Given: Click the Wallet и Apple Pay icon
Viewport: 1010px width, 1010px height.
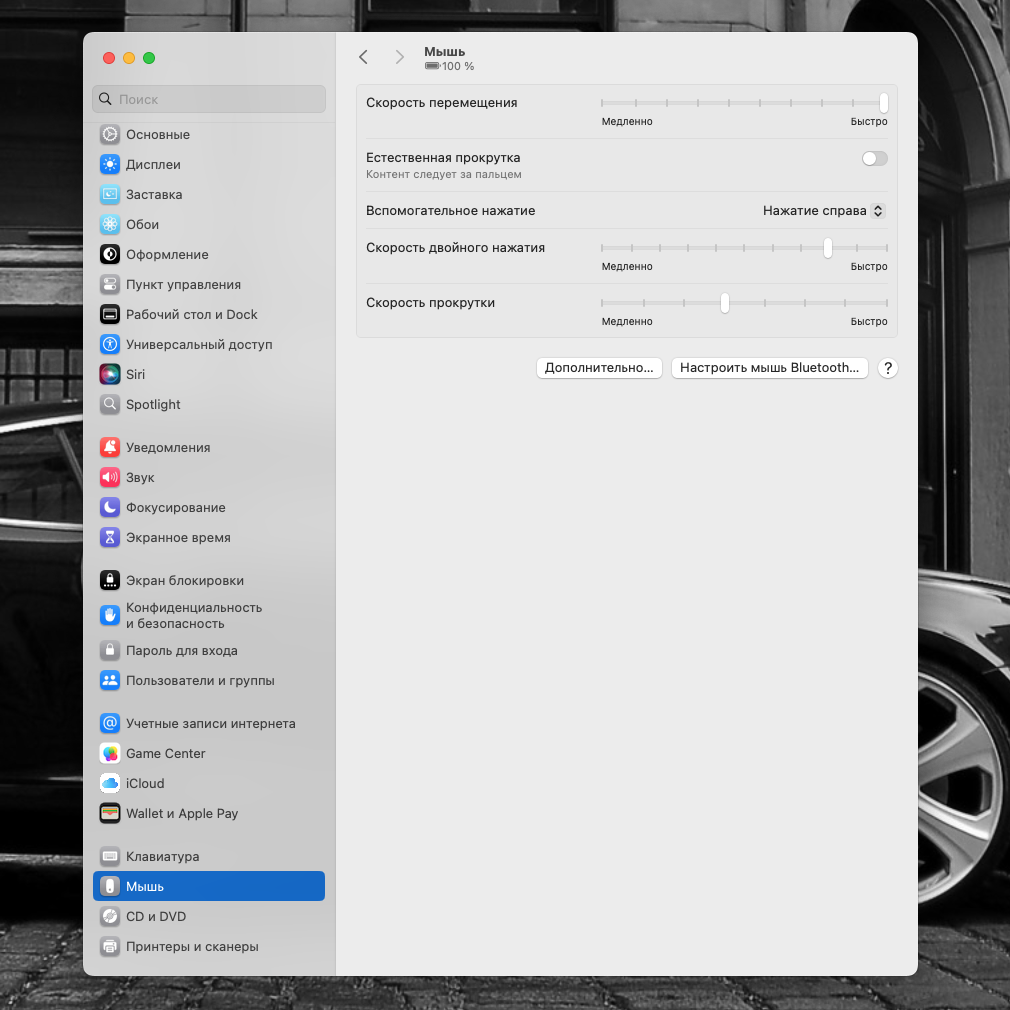Looking at the screenshot, I should pos(110,814).
